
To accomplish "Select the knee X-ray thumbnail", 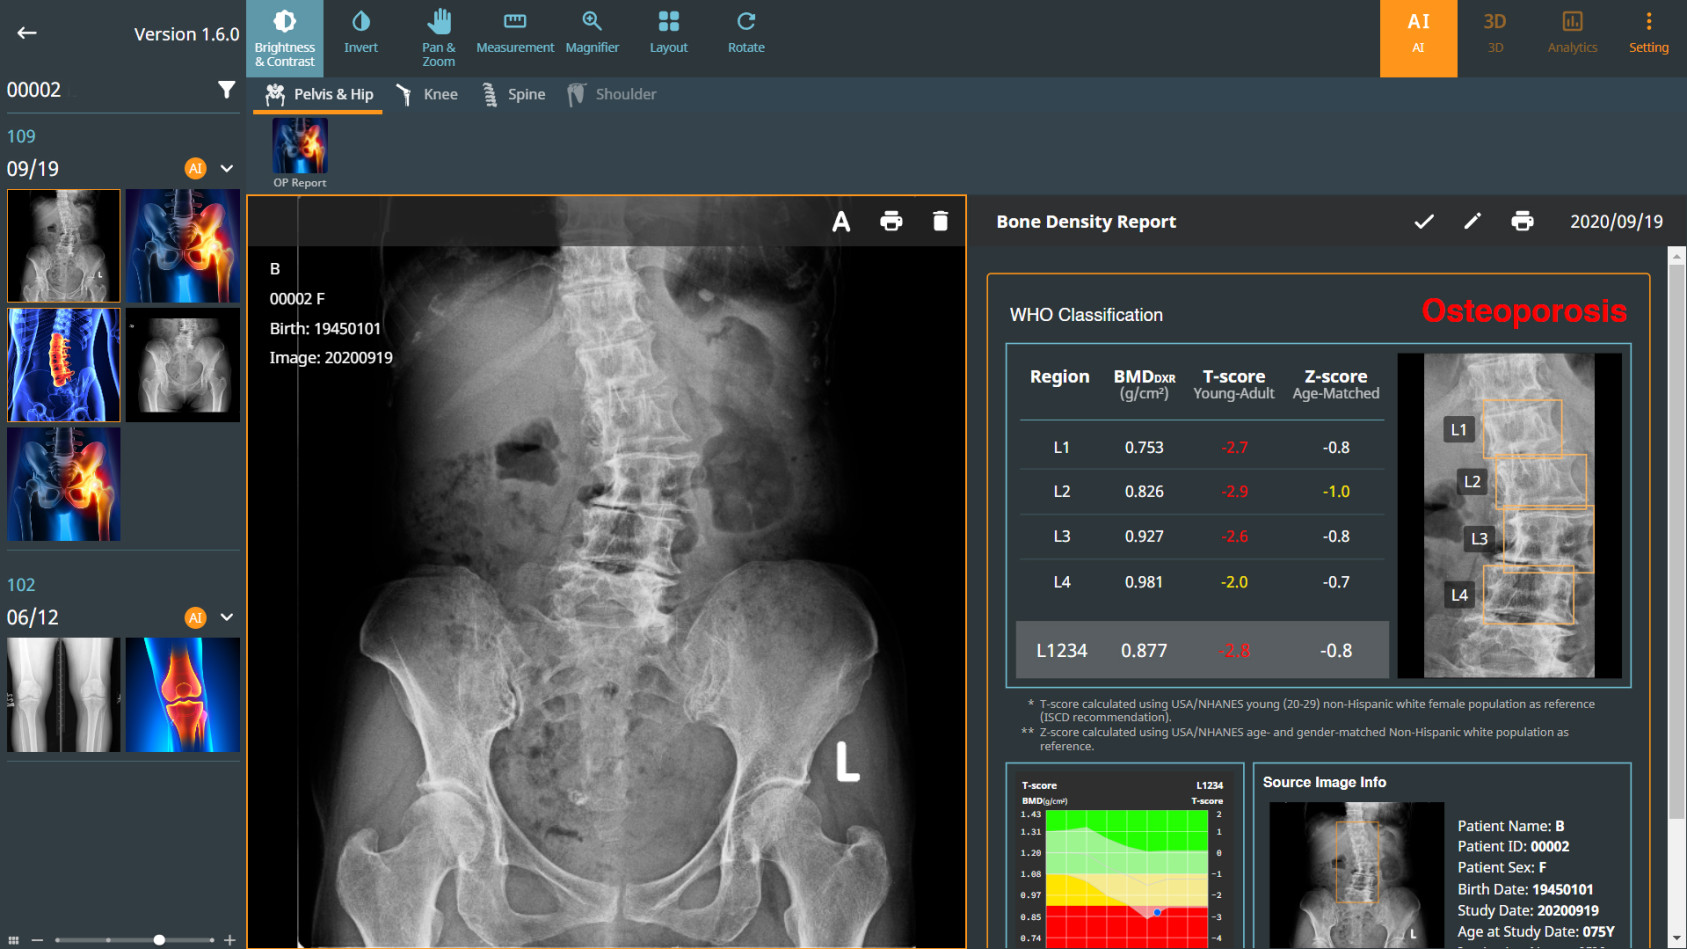I will (64, 695).
